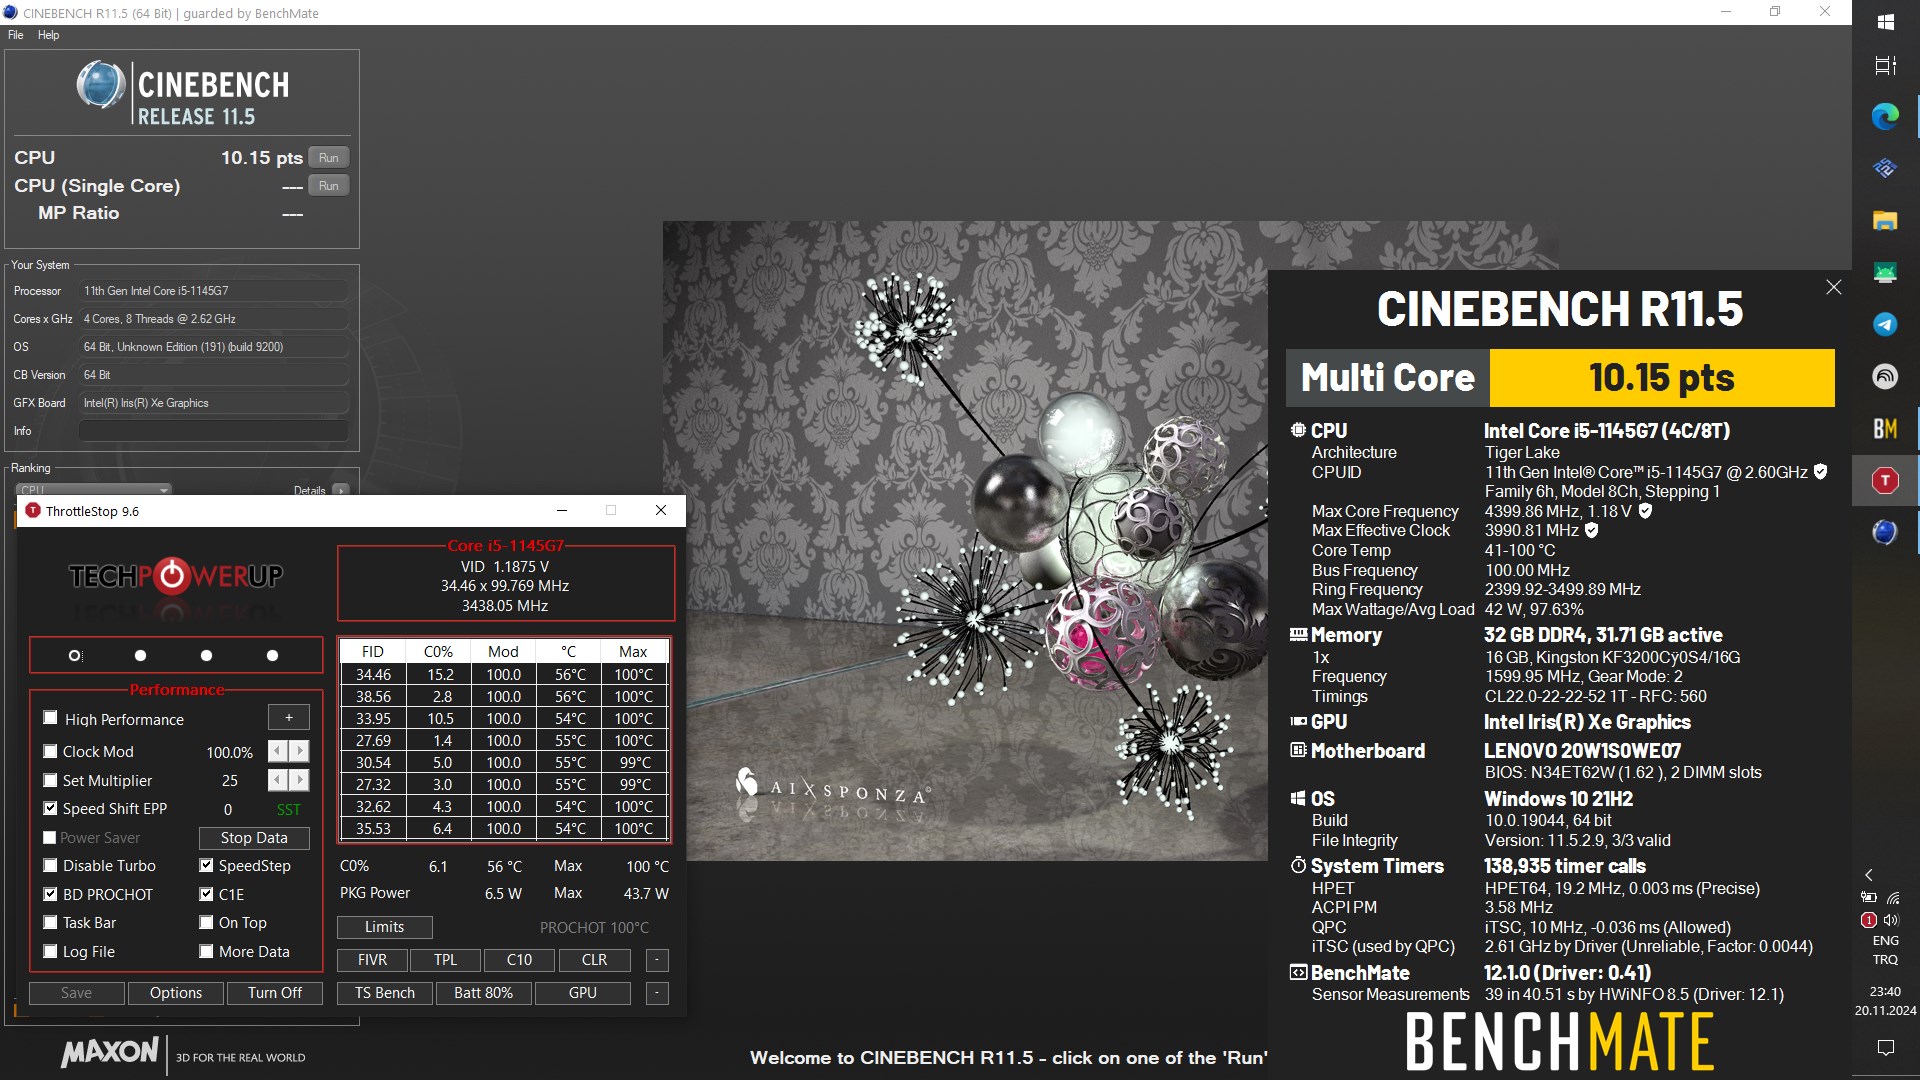Enable the High Performance checkbox
Screen dimensions: 1920x1080
pos(50,718)
